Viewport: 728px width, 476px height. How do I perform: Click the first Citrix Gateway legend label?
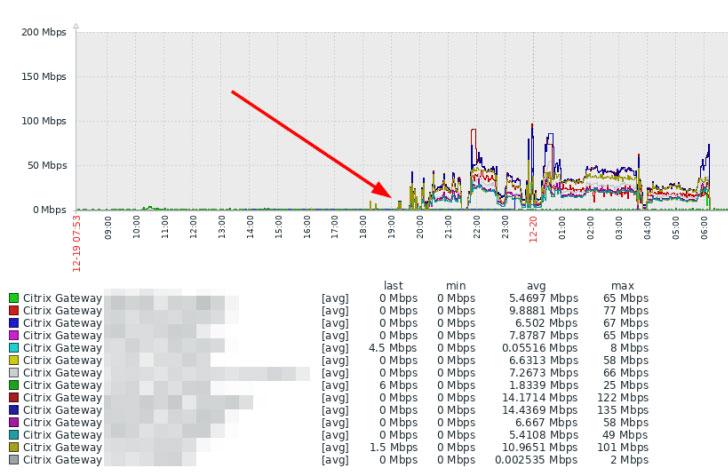pos(62,298)
